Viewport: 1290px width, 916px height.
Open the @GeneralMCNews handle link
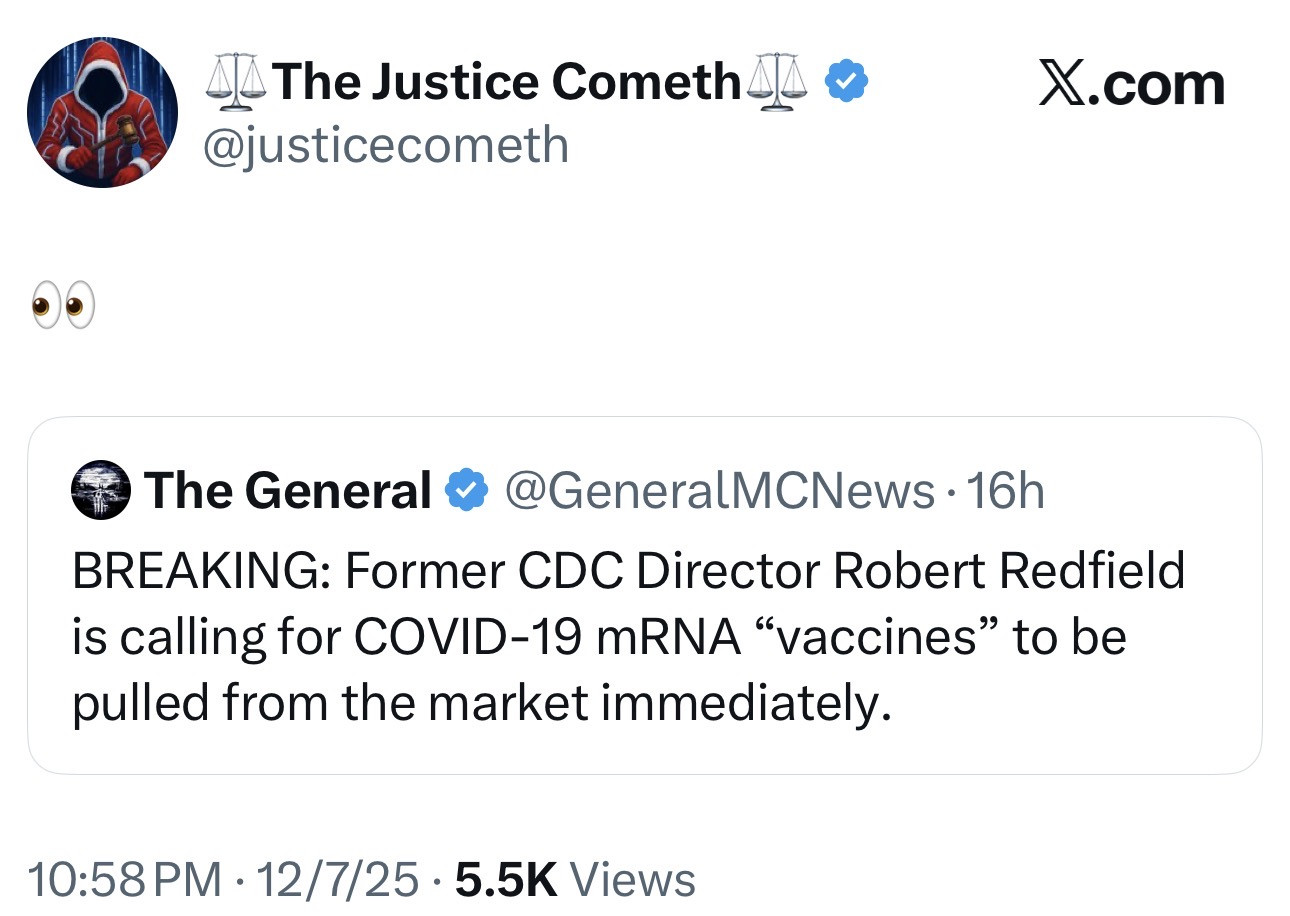click(x=718, y=491)
